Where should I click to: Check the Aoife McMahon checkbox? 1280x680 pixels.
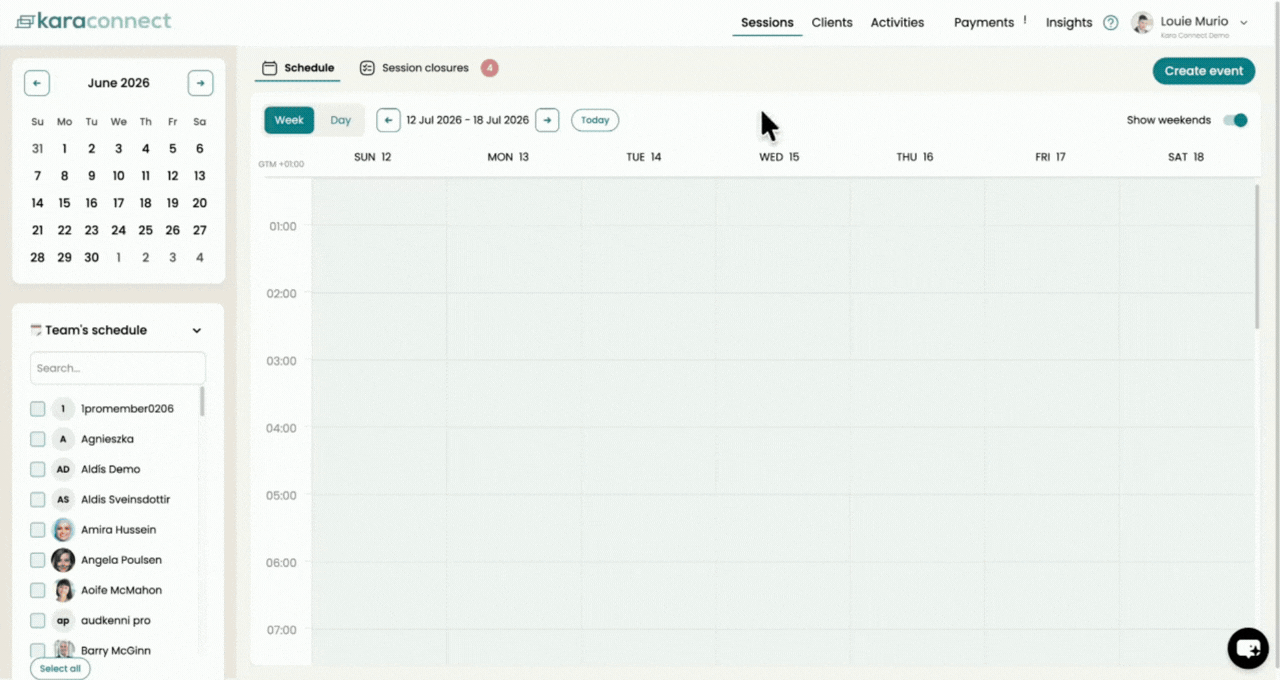tap(37, 590)
